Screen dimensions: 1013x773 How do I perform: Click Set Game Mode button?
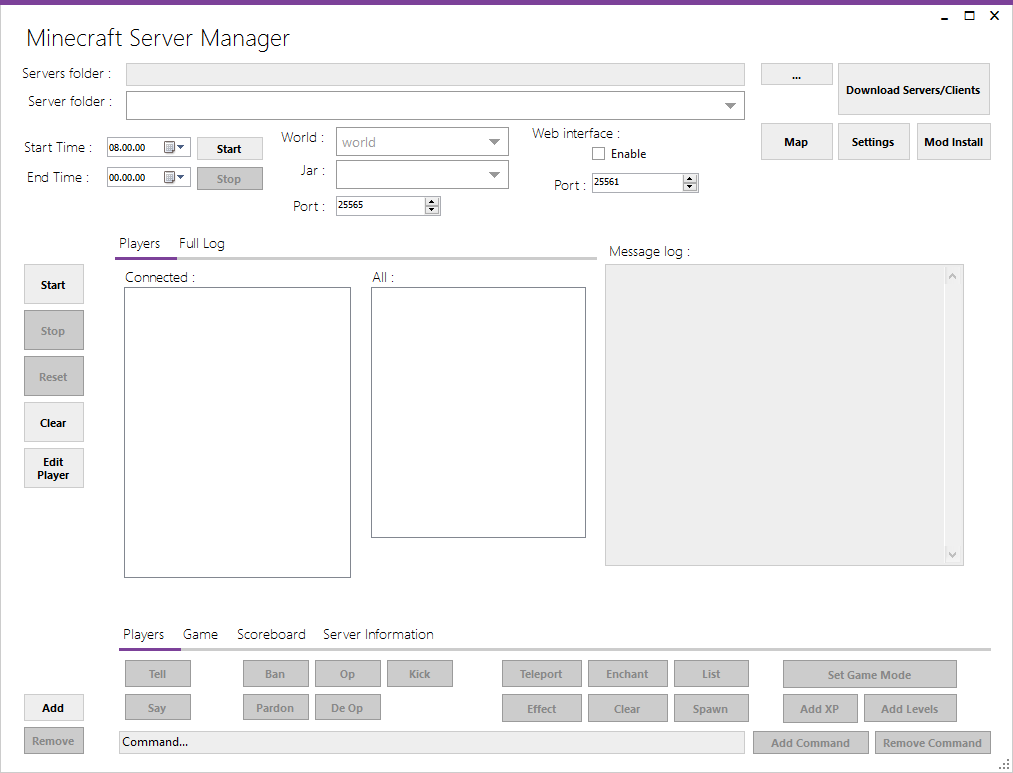870,674
